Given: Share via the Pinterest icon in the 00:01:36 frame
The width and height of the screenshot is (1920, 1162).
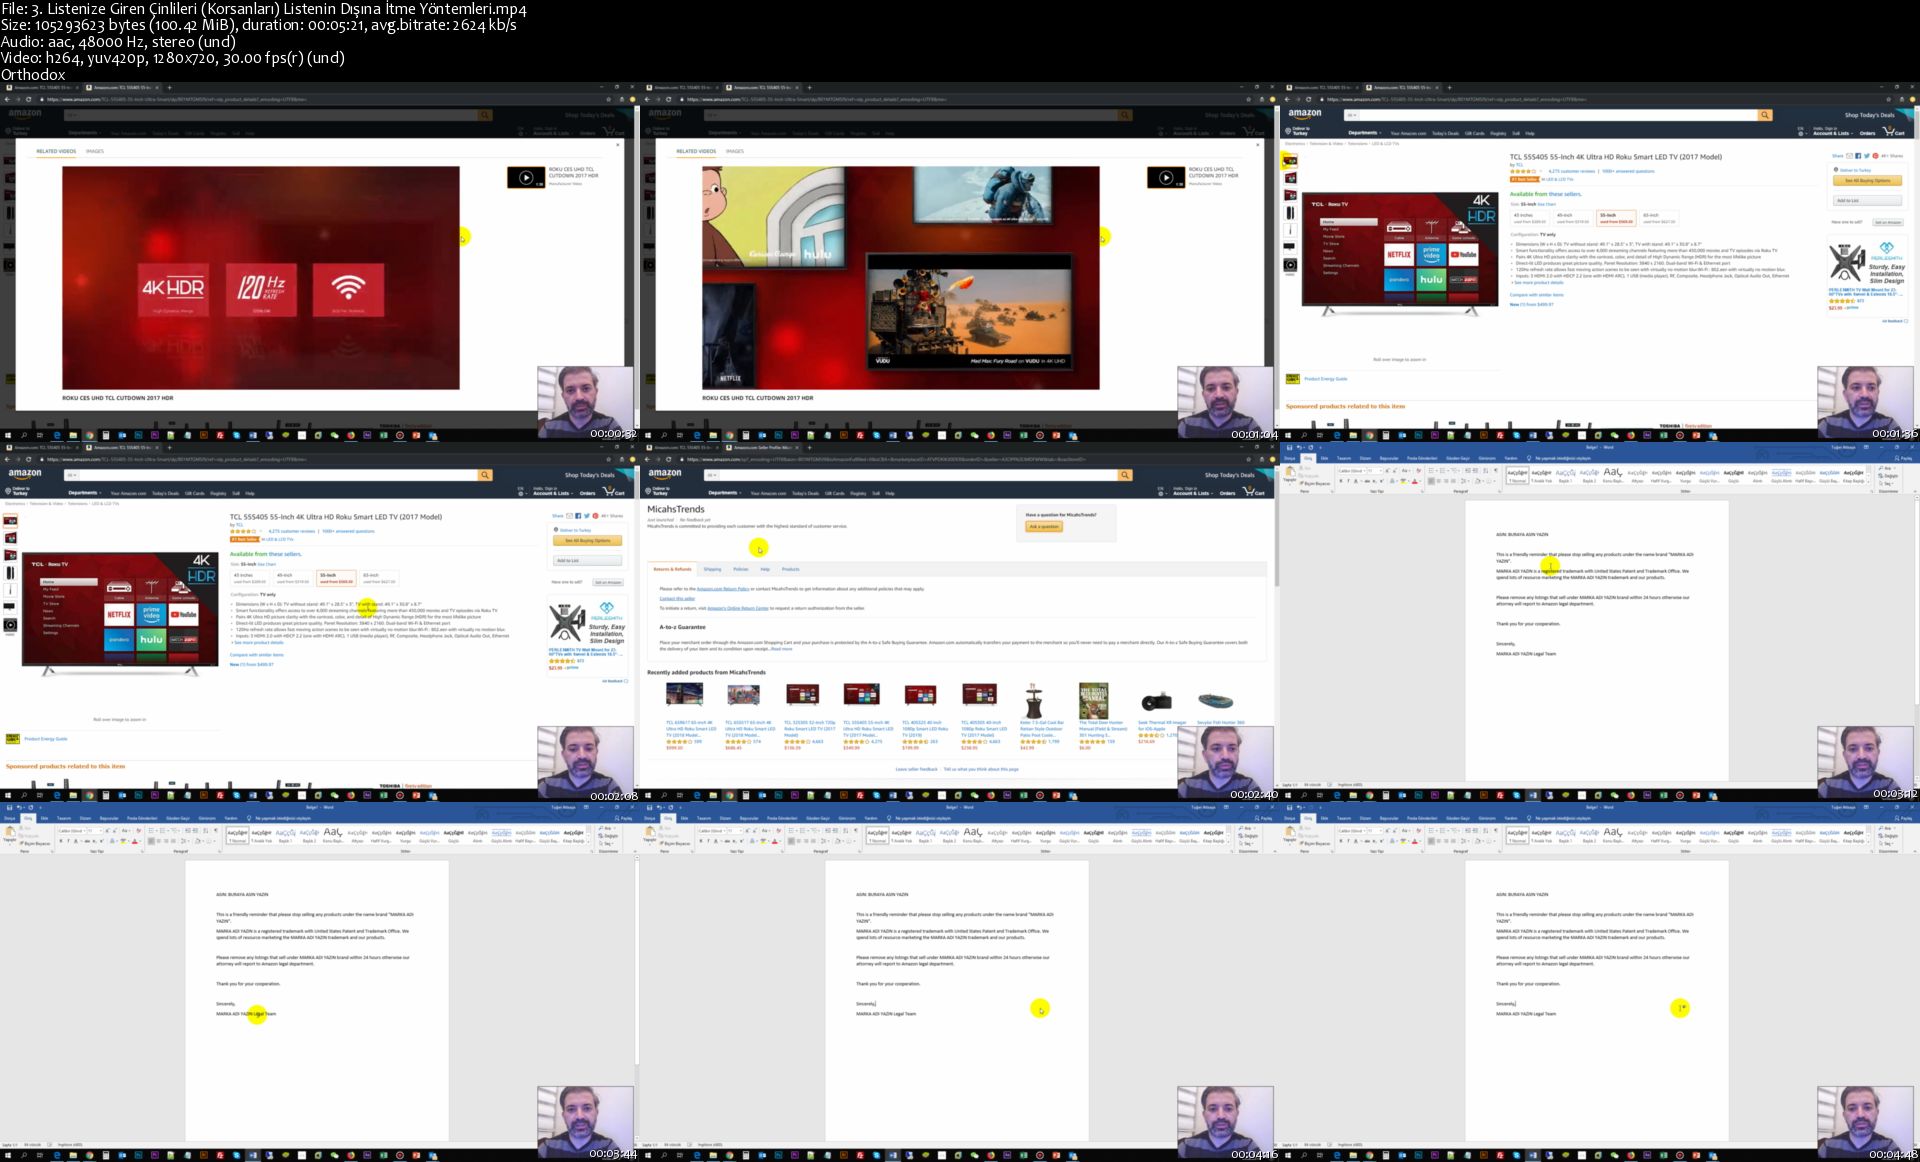Looking at the screenshot, I should pyautogui.click(x=1875, y=156).
